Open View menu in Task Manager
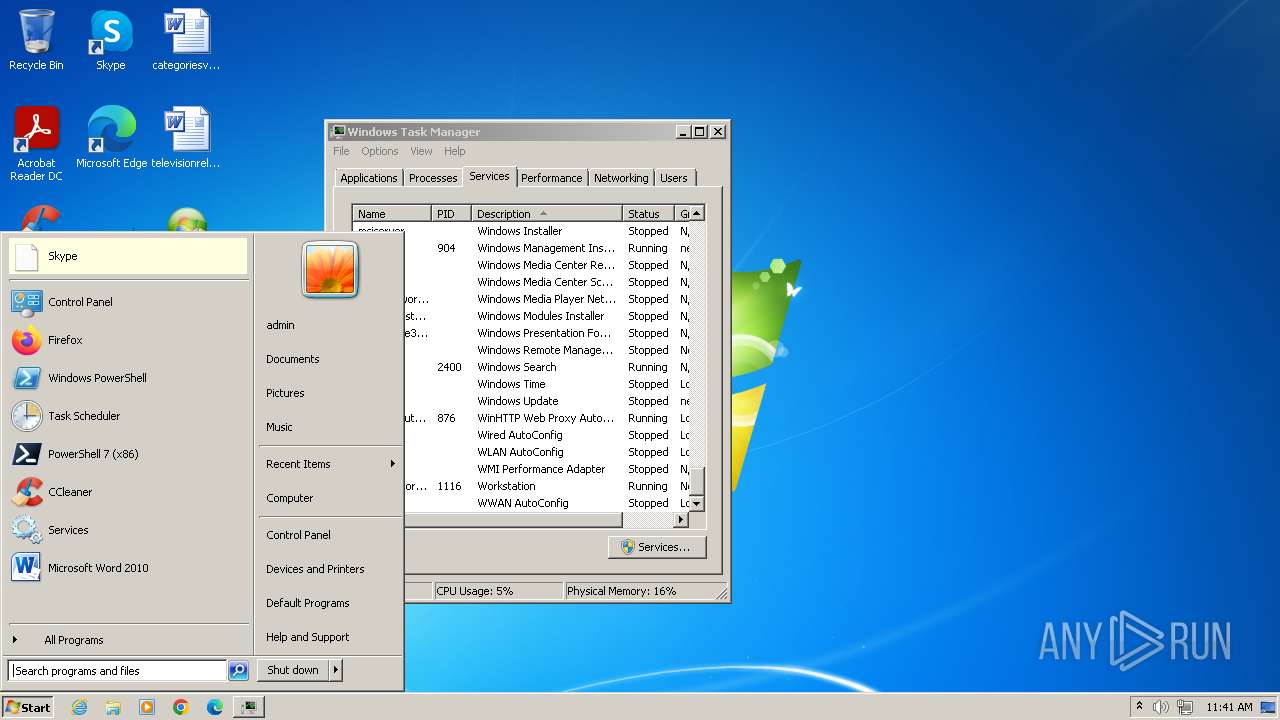The width and height of the screenshot is (1280, 720). coord(421,151)
